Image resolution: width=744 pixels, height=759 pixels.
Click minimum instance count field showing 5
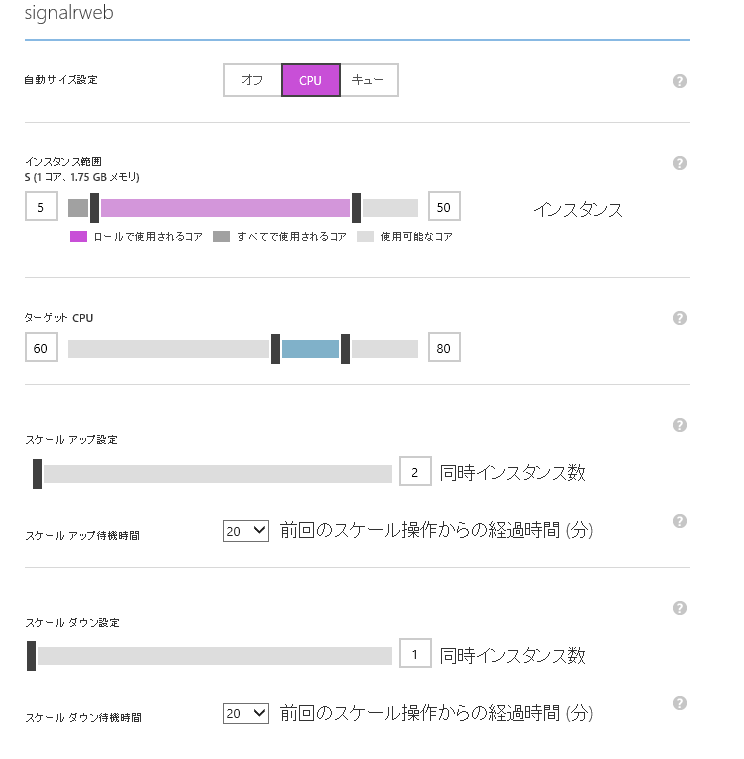[x=41, y=208]
